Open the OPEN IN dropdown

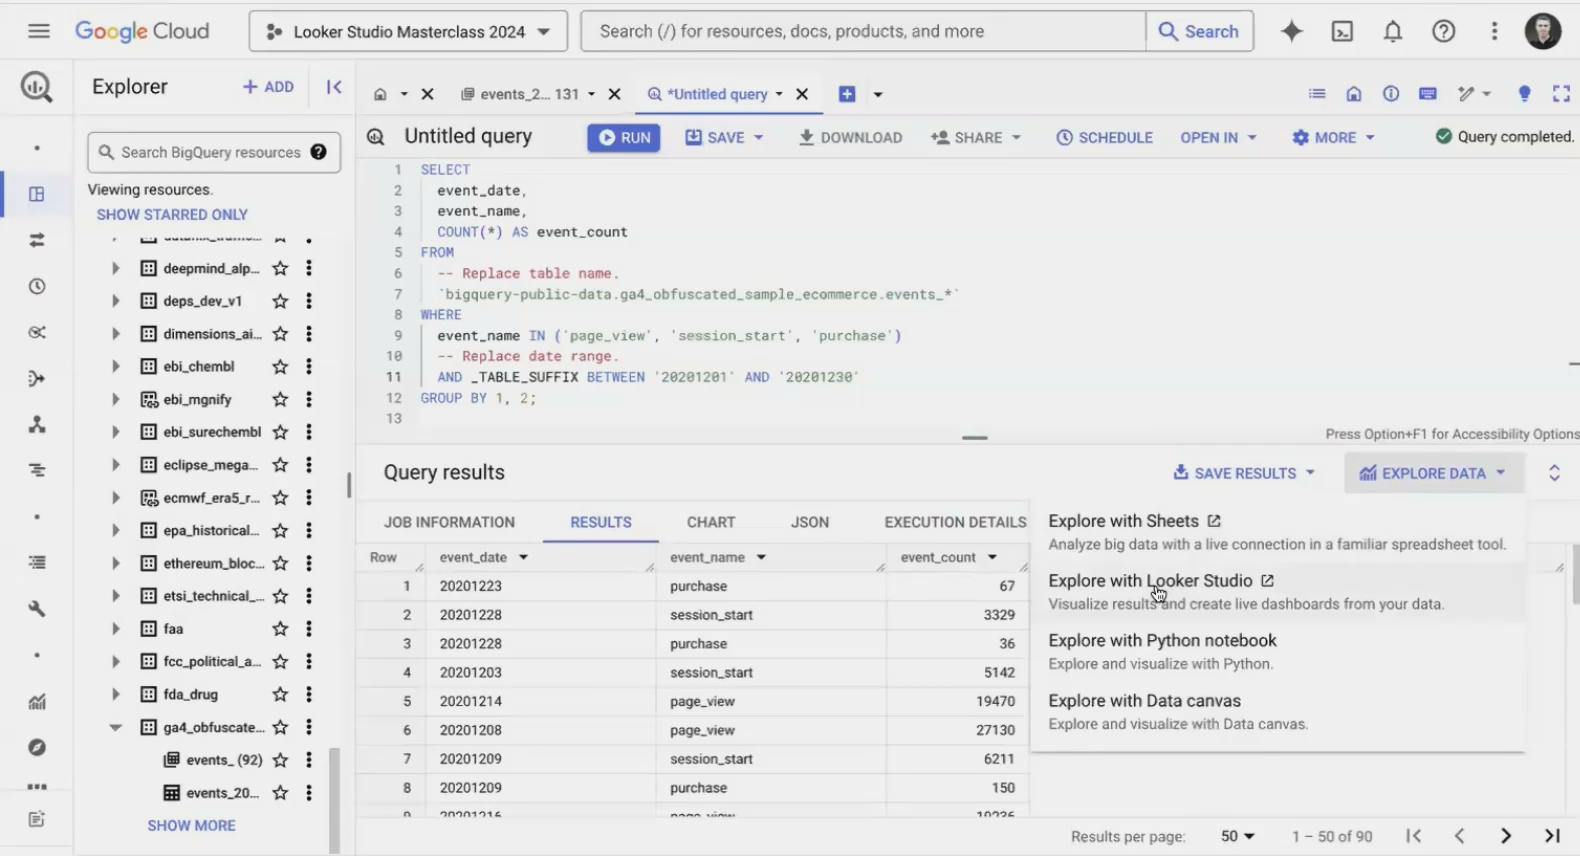tap(1218, 137)
